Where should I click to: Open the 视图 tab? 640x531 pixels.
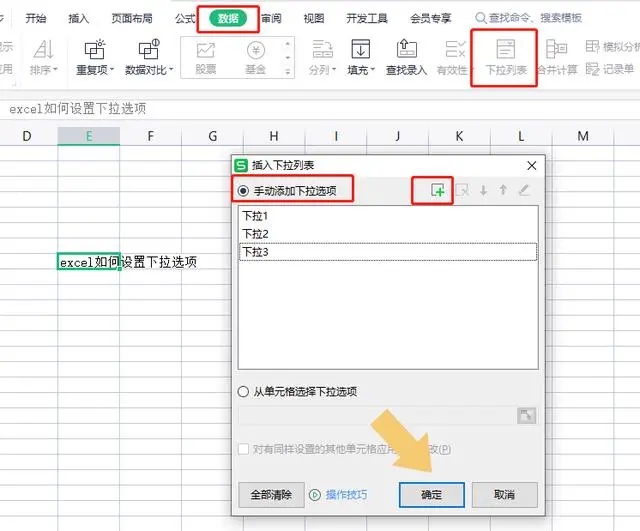314,18
